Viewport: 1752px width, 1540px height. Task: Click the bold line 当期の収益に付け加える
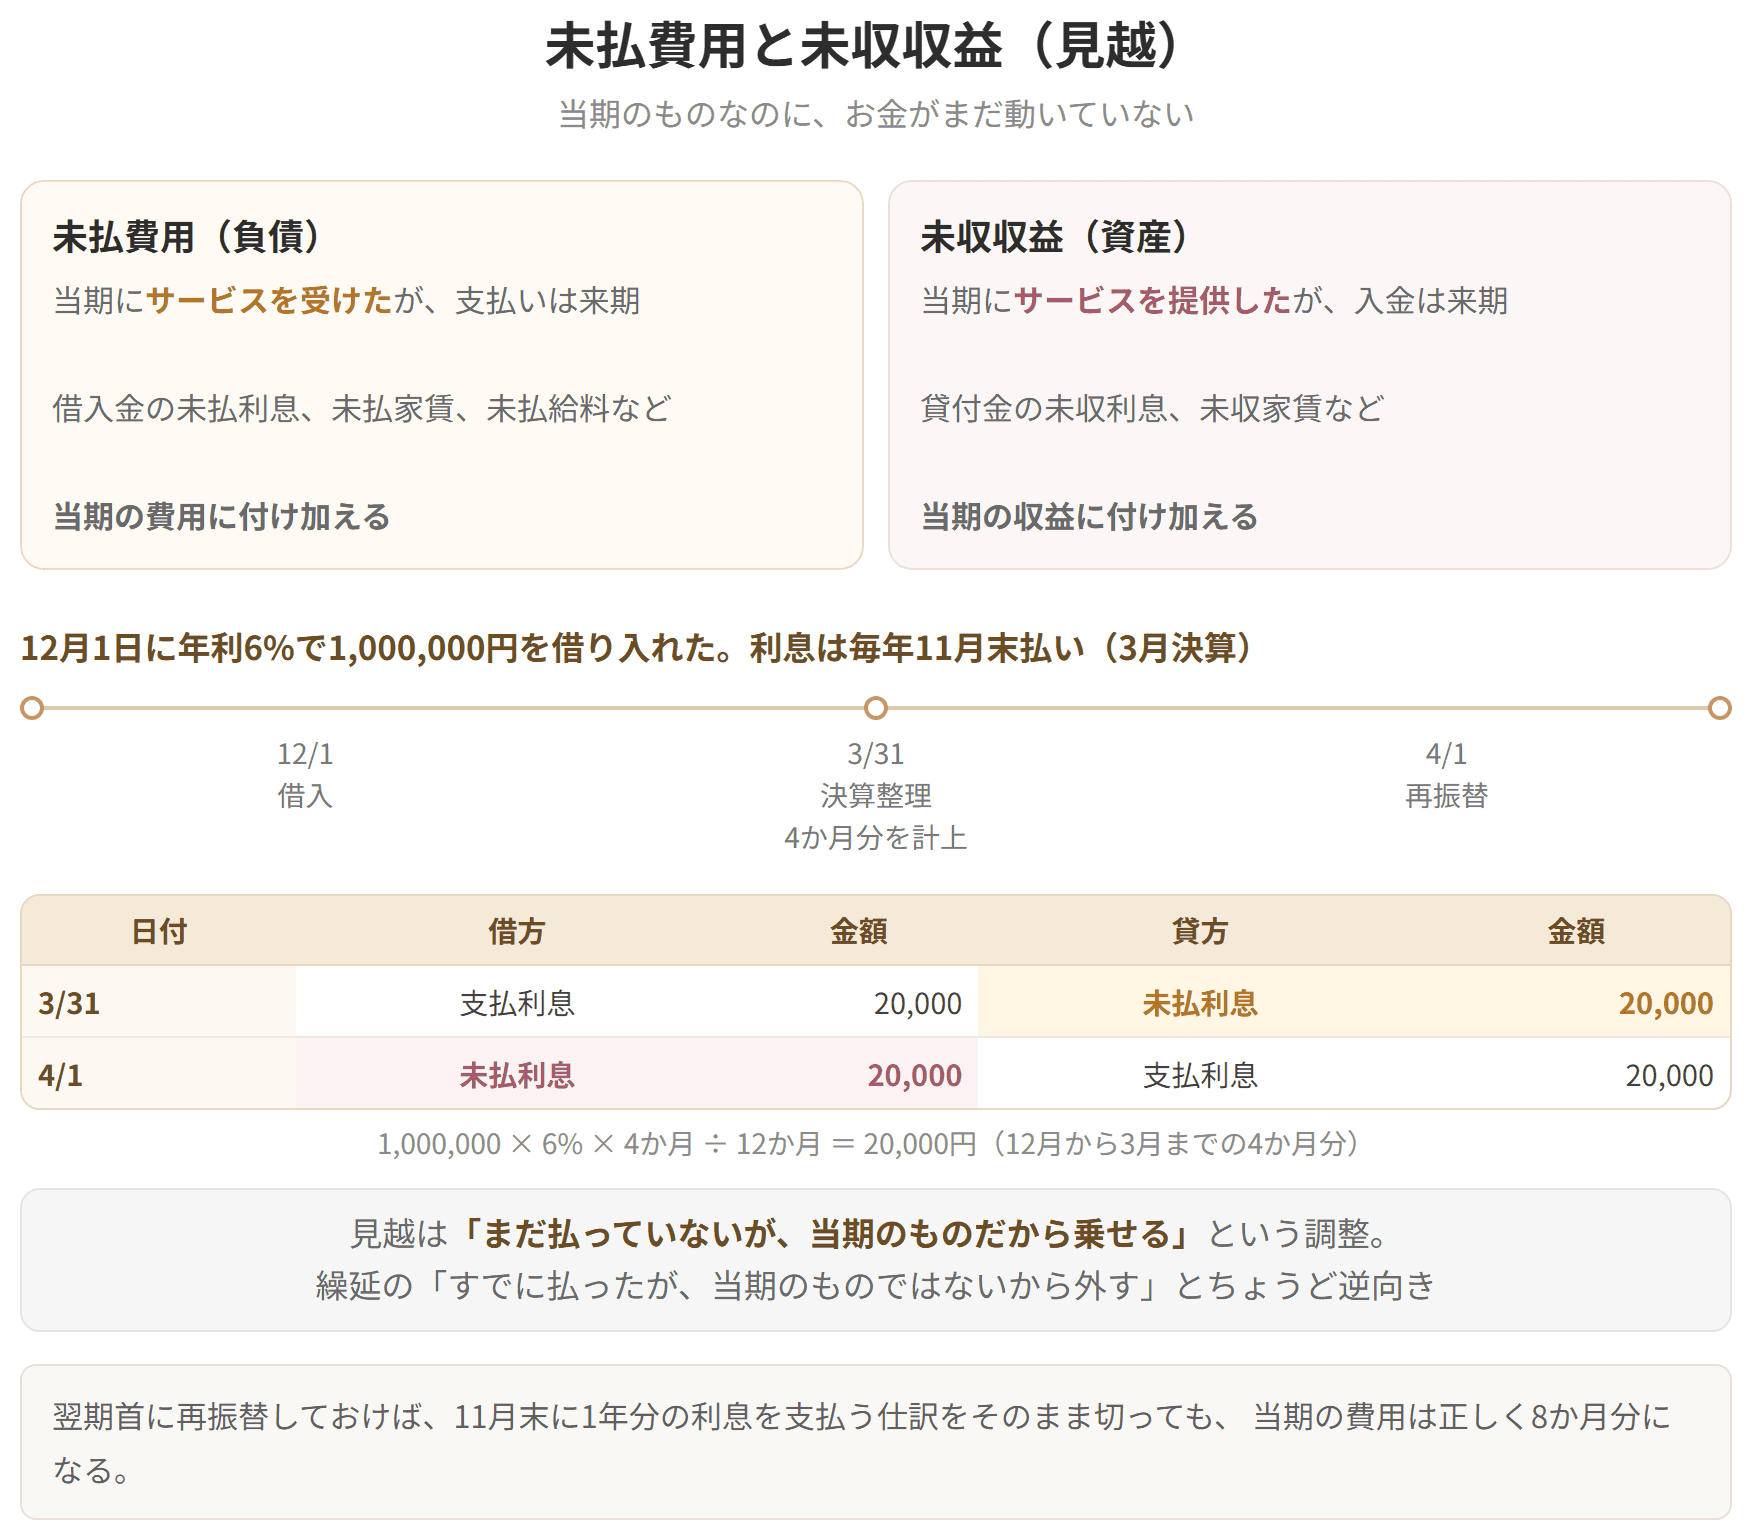click(1090, 516)
